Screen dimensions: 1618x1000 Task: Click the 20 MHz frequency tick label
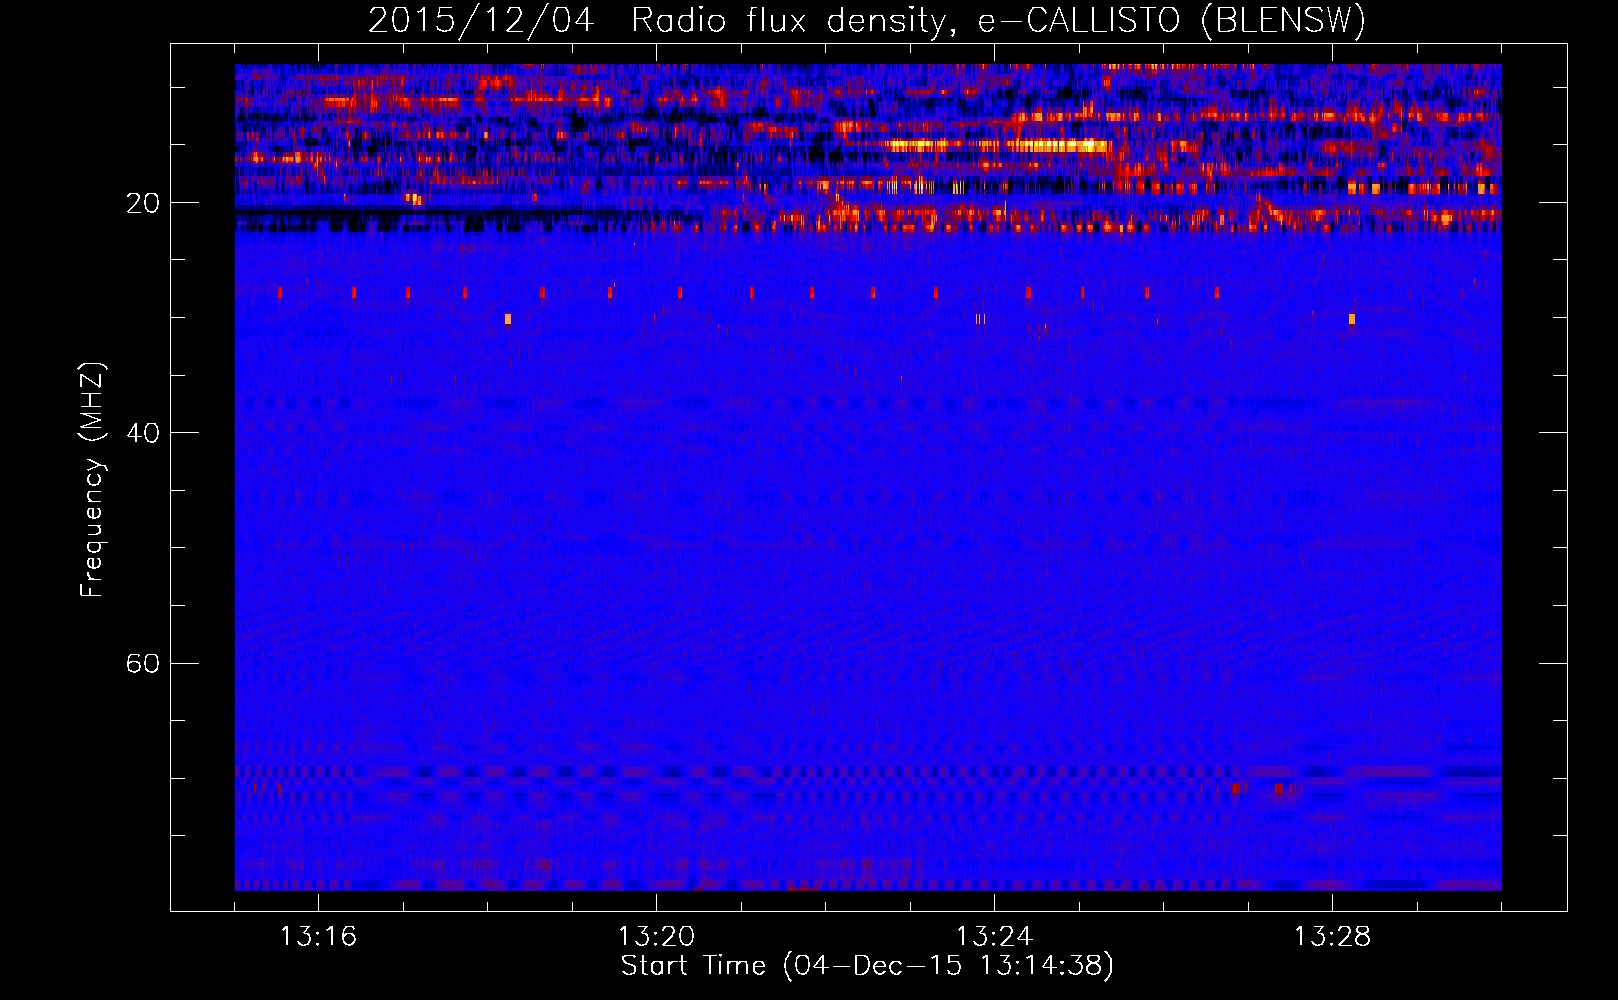click(143, 203)
